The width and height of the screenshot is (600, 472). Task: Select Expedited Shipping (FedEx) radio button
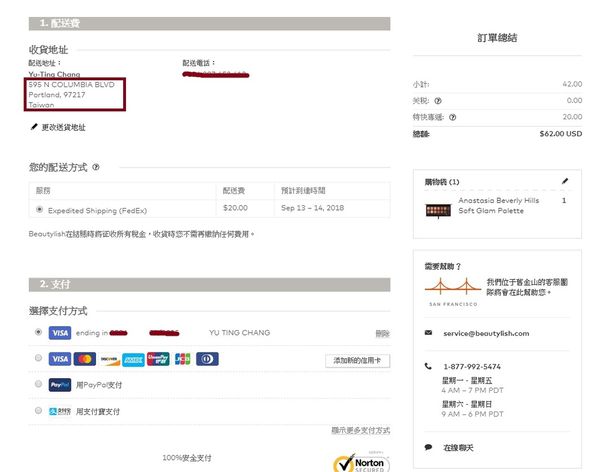(39, 209)
